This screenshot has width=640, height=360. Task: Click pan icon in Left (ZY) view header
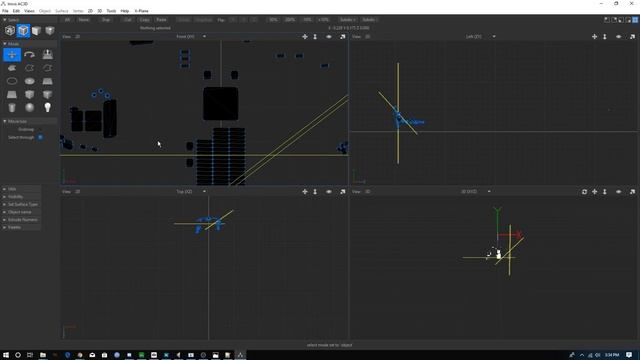tap(594, 37)
